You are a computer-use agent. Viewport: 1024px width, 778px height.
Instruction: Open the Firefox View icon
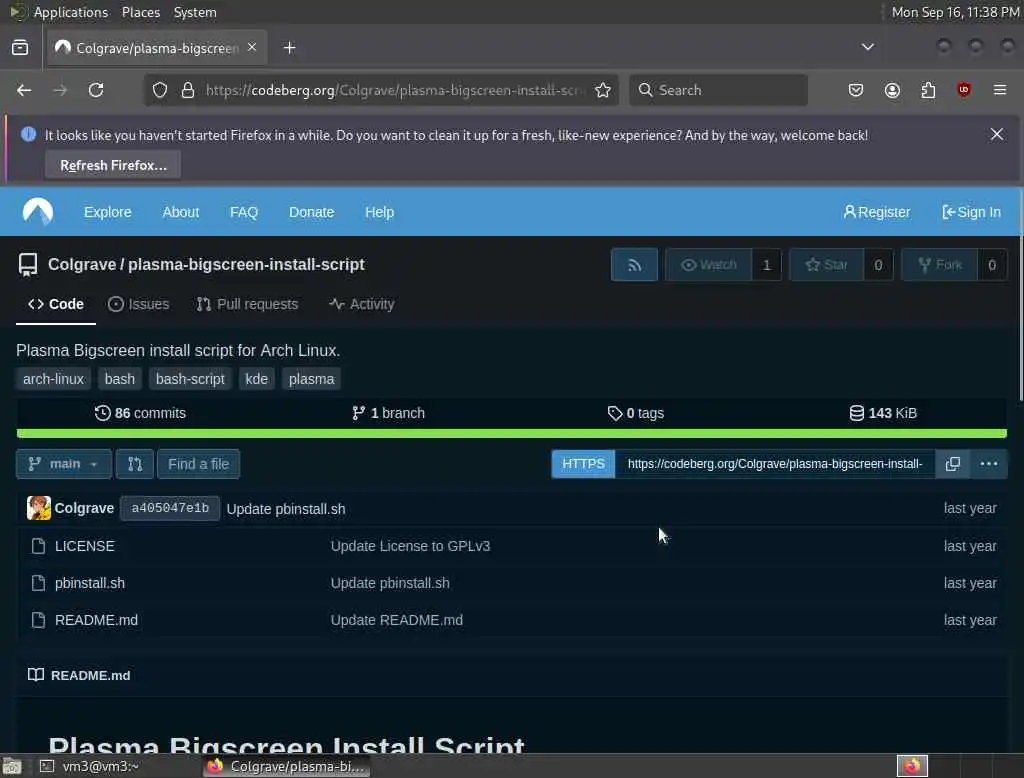point(20,48)
